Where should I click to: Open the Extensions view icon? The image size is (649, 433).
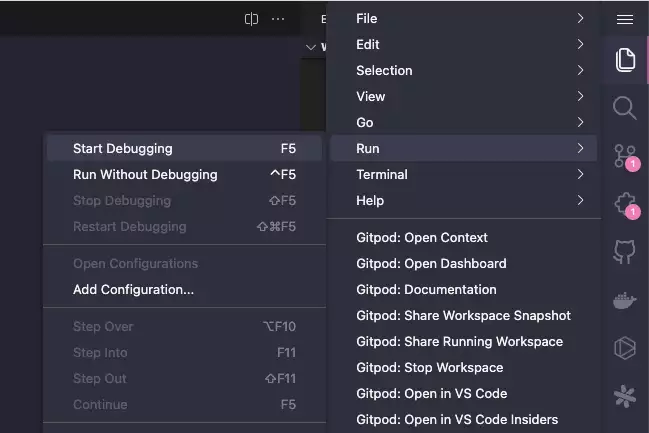[626, 205]
